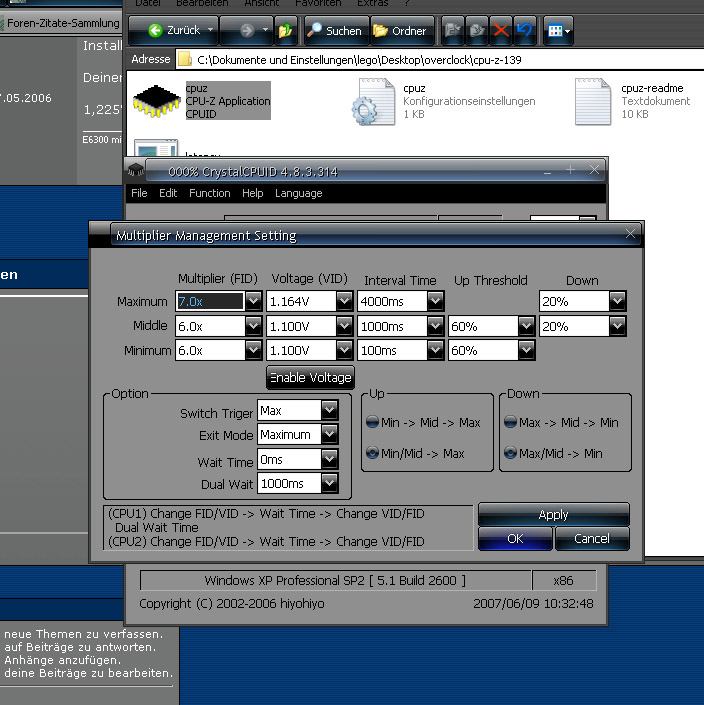This screenshot has height=705, width=704.
Task: Click Apply in Multiplier Management Setting
Action: pyautogui.click(x=553, y=514)
